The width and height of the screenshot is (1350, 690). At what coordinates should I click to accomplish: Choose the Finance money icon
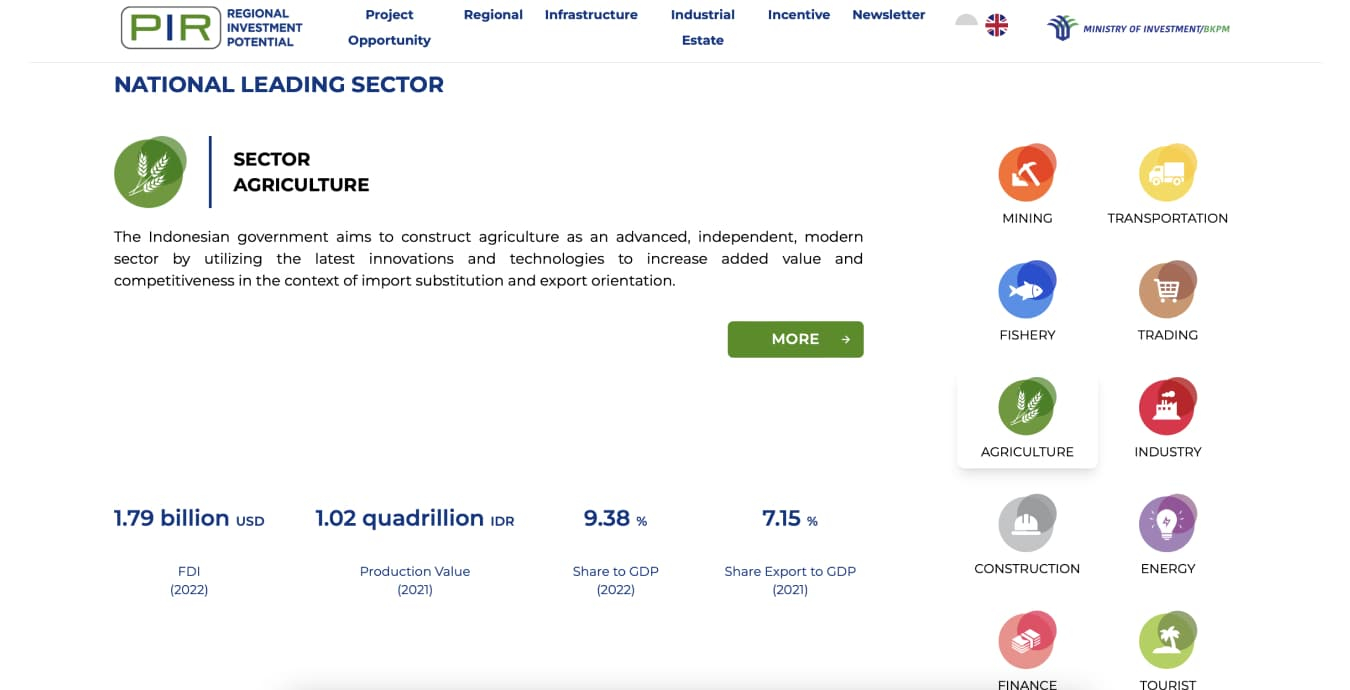(x=1026, y=641)
